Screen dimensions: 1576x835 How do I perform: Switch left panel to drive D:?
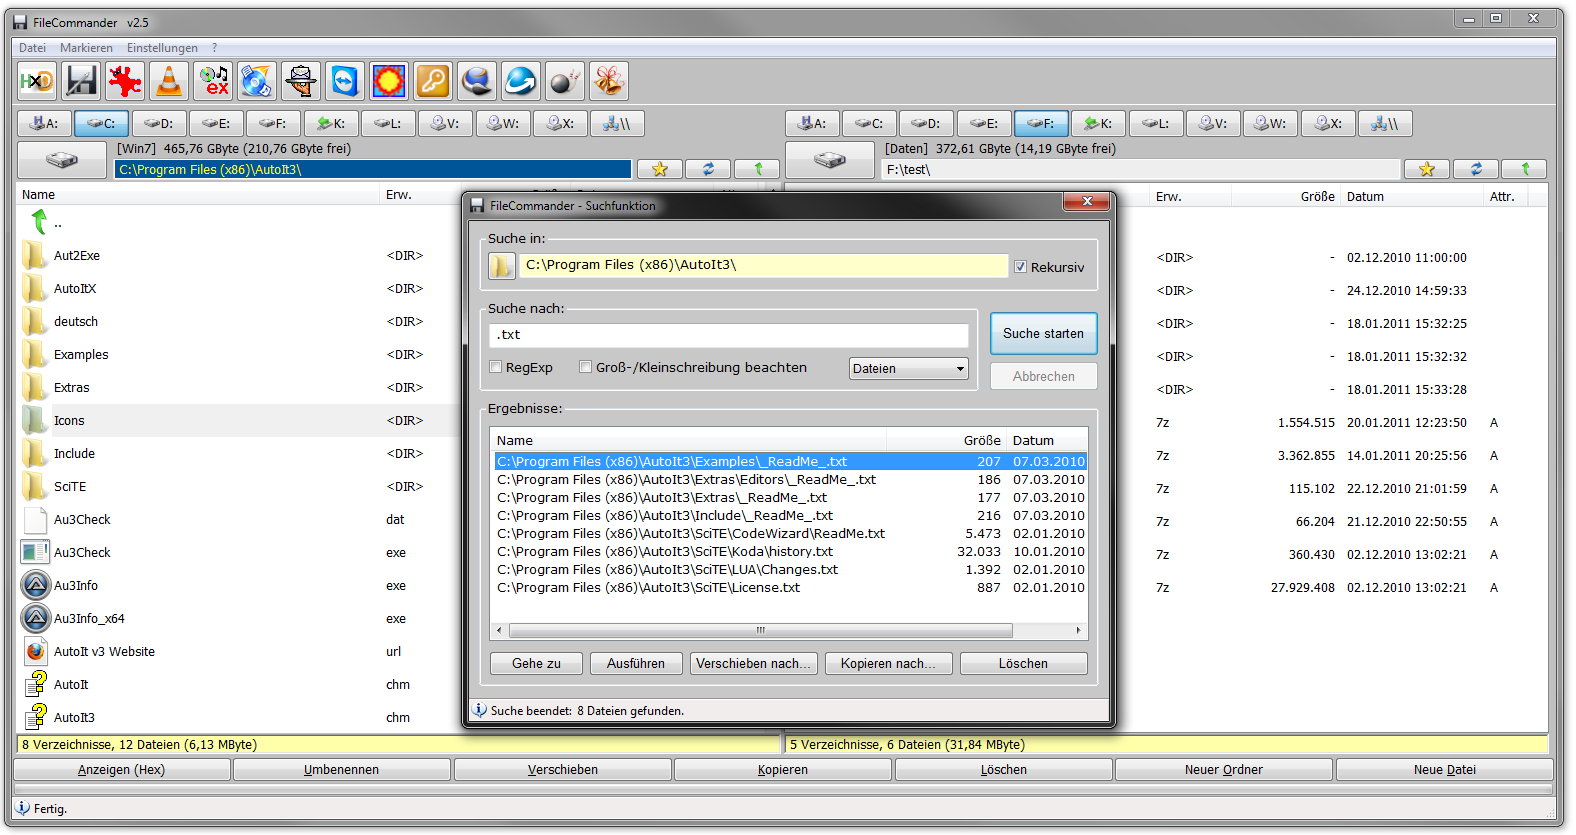click(159, 123)
